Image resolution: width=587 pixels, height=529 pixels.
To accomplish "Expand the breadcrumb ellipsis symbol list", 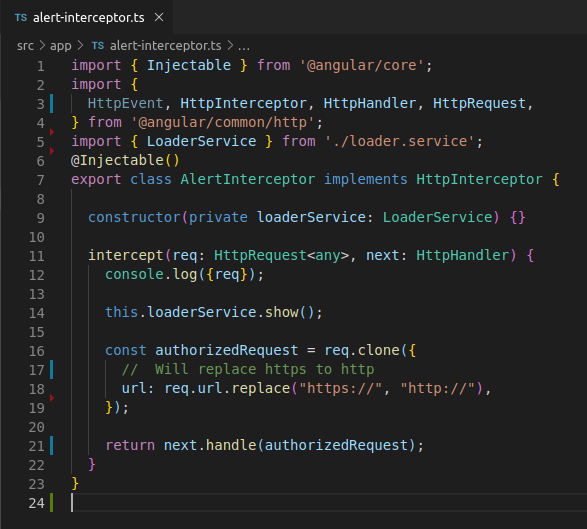I will point(244,46).
